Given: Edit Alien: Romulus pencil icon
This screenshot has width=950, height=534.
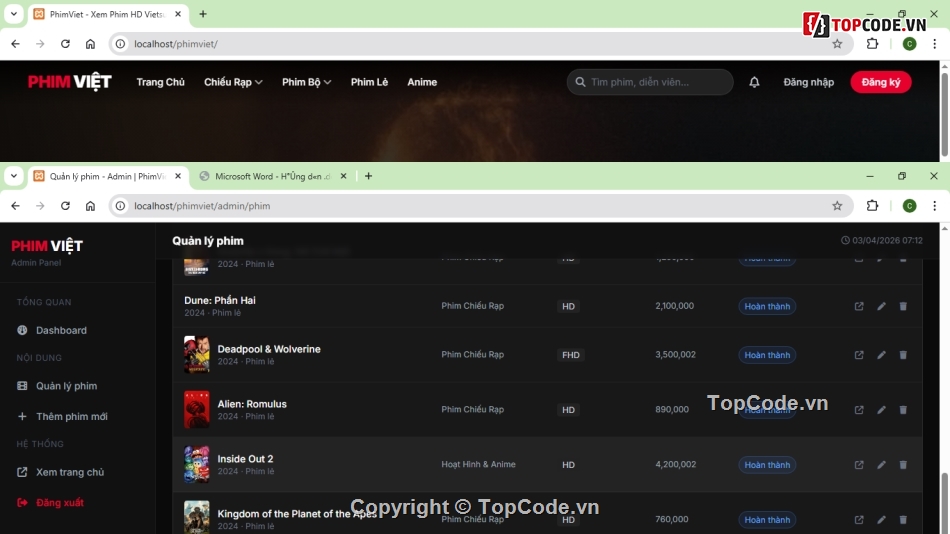Looking at the screenshot, I should click(882, 410).
